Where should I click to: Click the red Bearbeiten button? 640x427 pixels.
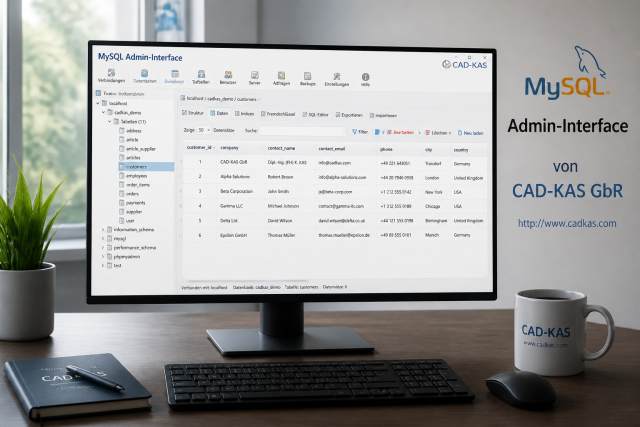(400, 132)
